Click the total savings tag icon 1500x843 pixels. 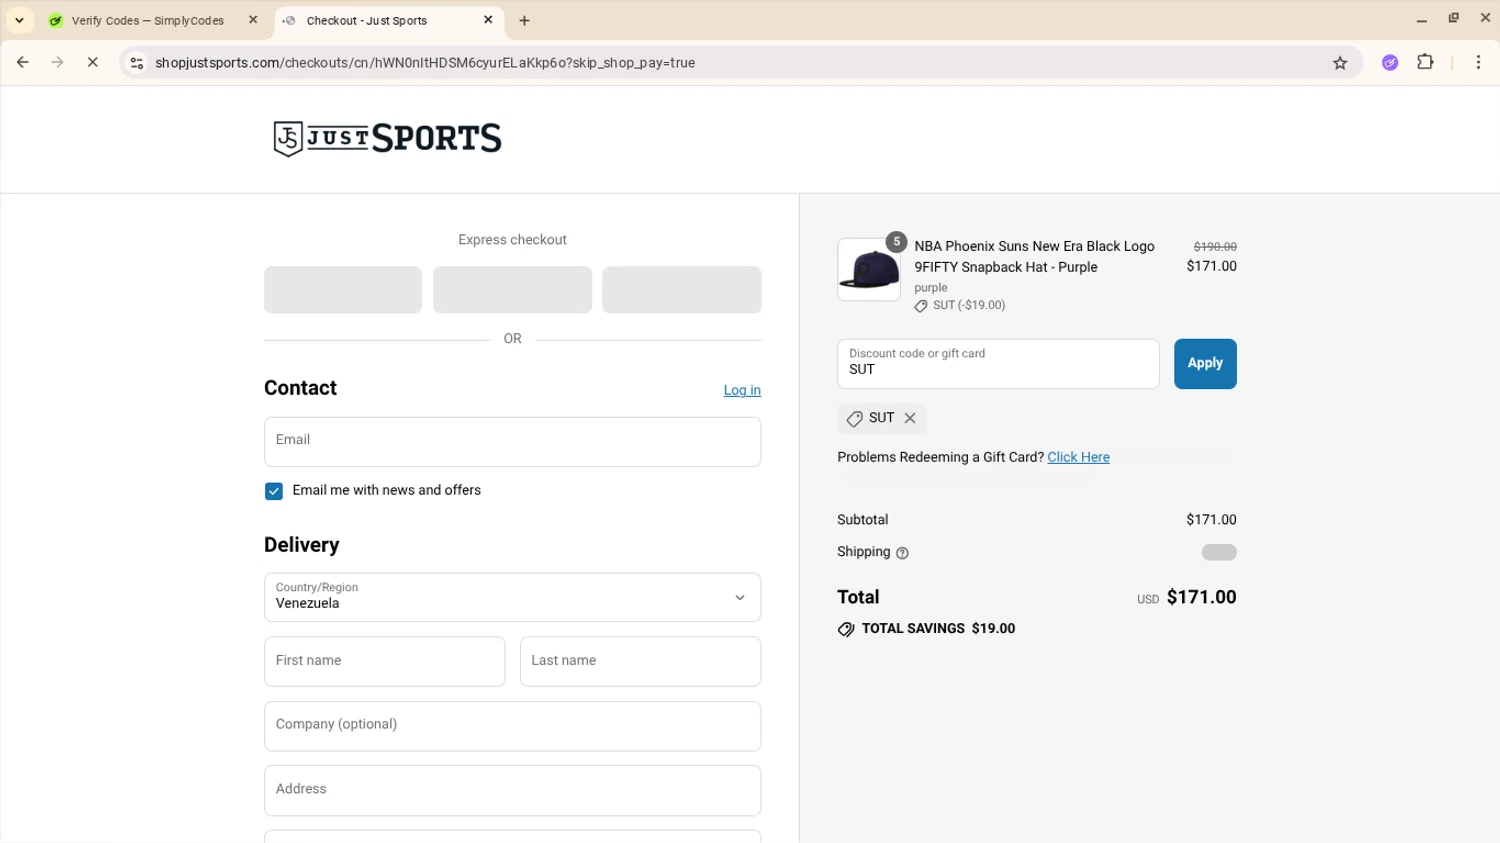pyautogui.click(x=846, y=629)
